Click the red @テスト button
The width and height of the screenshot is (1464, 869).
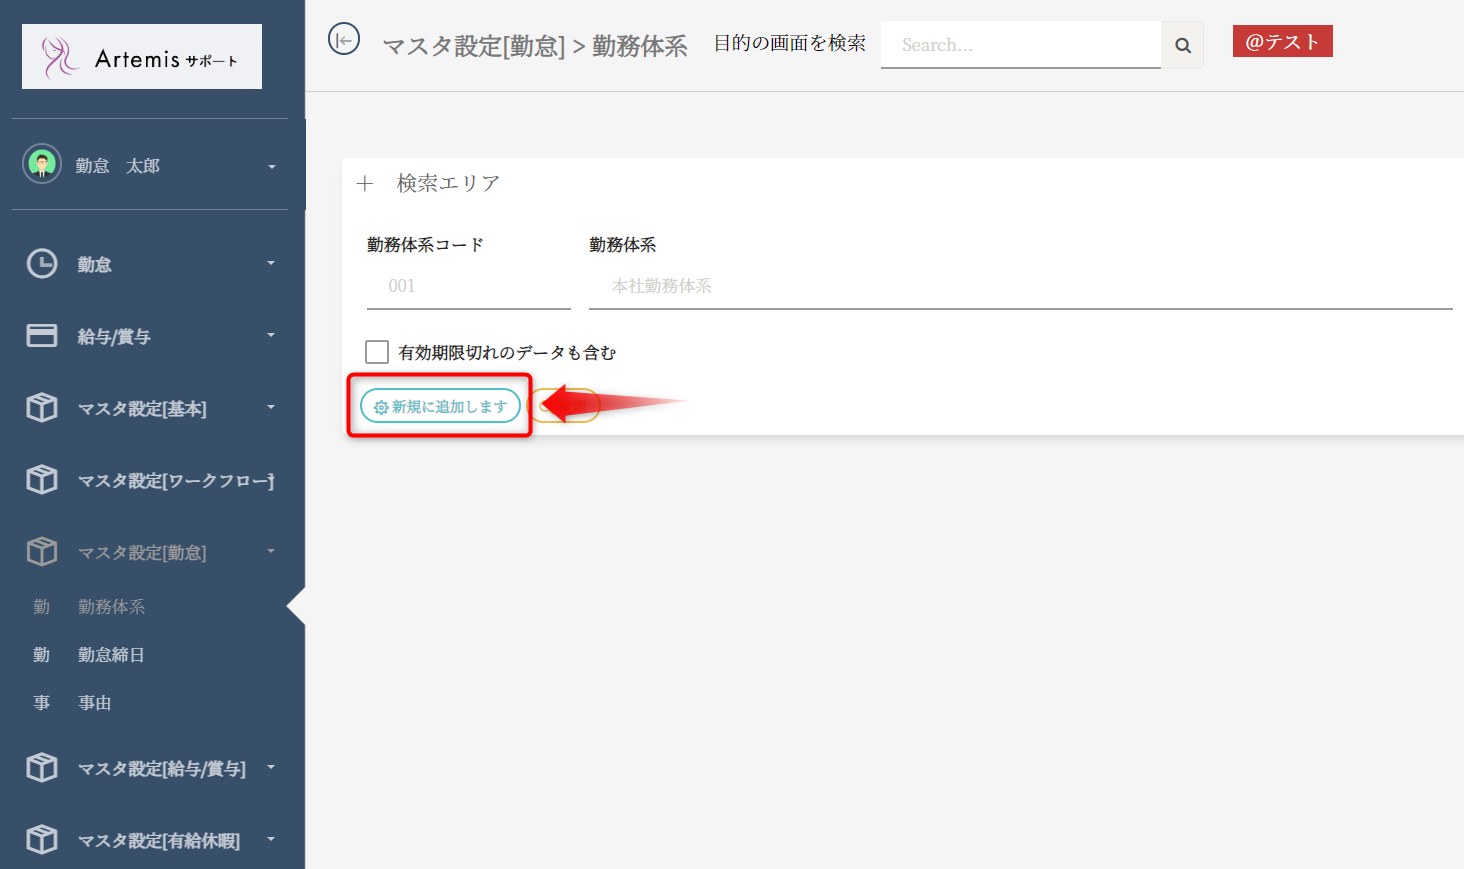(1282, 42)
